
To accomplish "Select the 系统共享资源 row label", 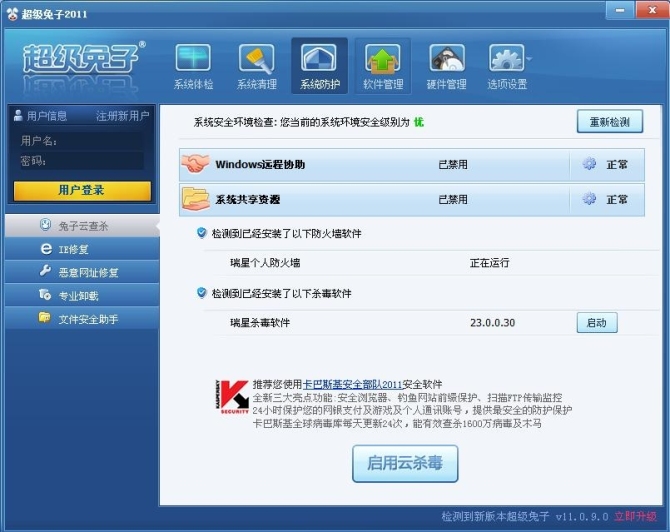I will tap(248, 200).
